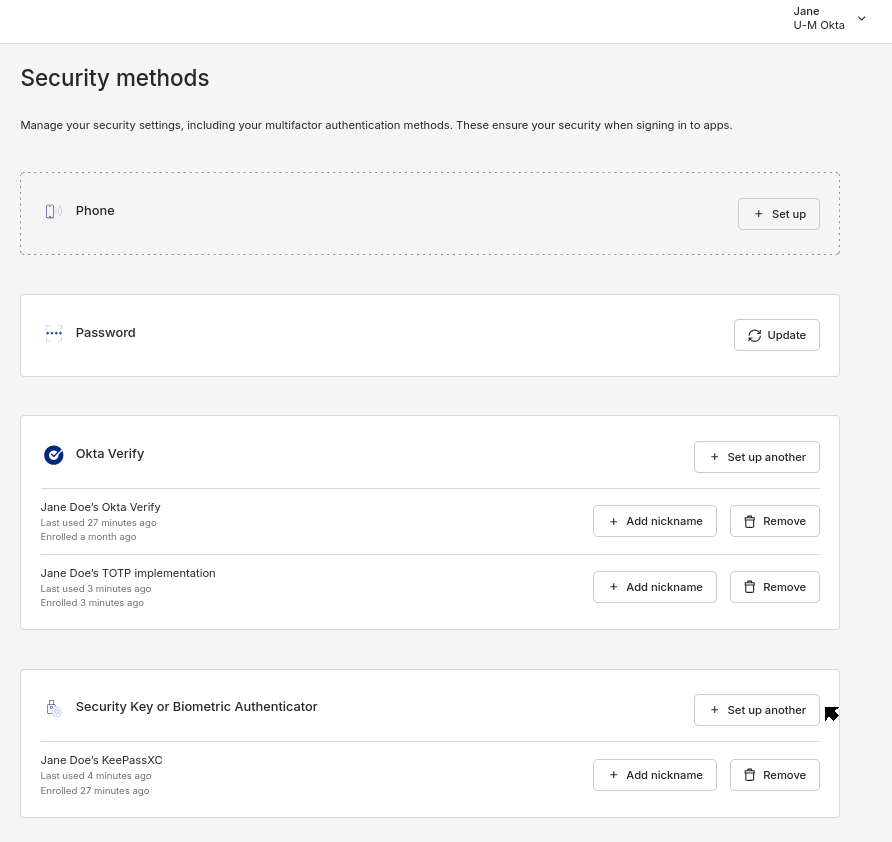The image size is (892, 842).
Task: Expand the U-M Okta user chevron
Action: pyautogui.click(x=861, y=18)
